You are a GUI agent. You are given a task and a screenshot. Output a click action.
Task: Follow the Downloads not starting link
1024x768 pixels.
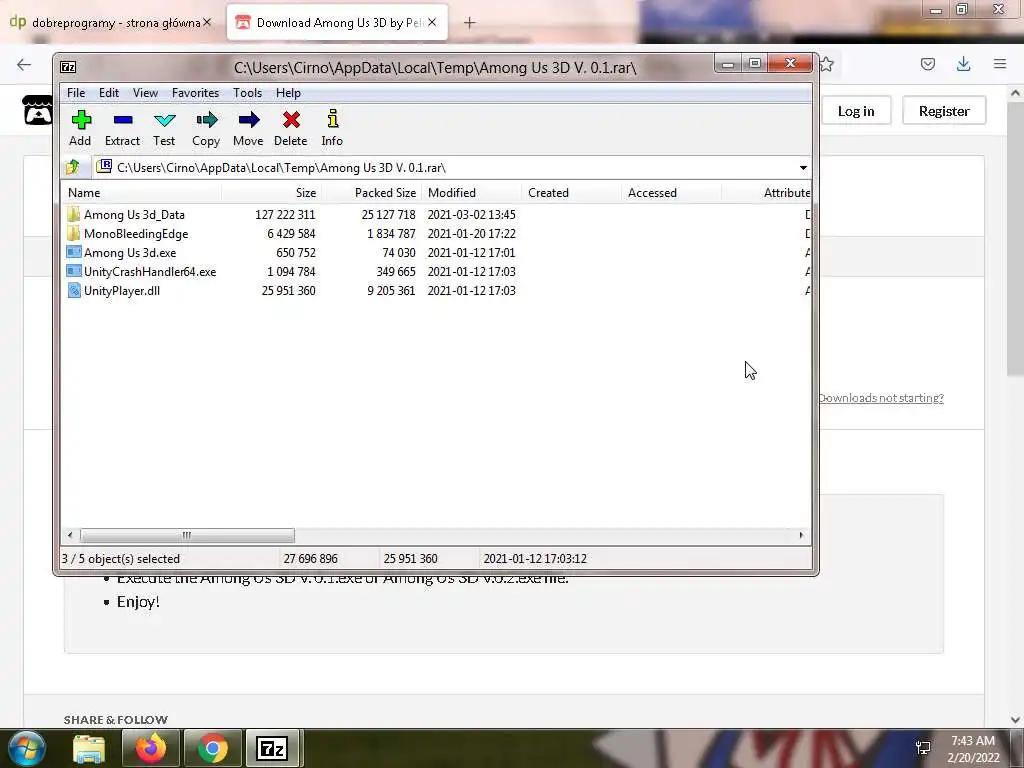point(881,398)
